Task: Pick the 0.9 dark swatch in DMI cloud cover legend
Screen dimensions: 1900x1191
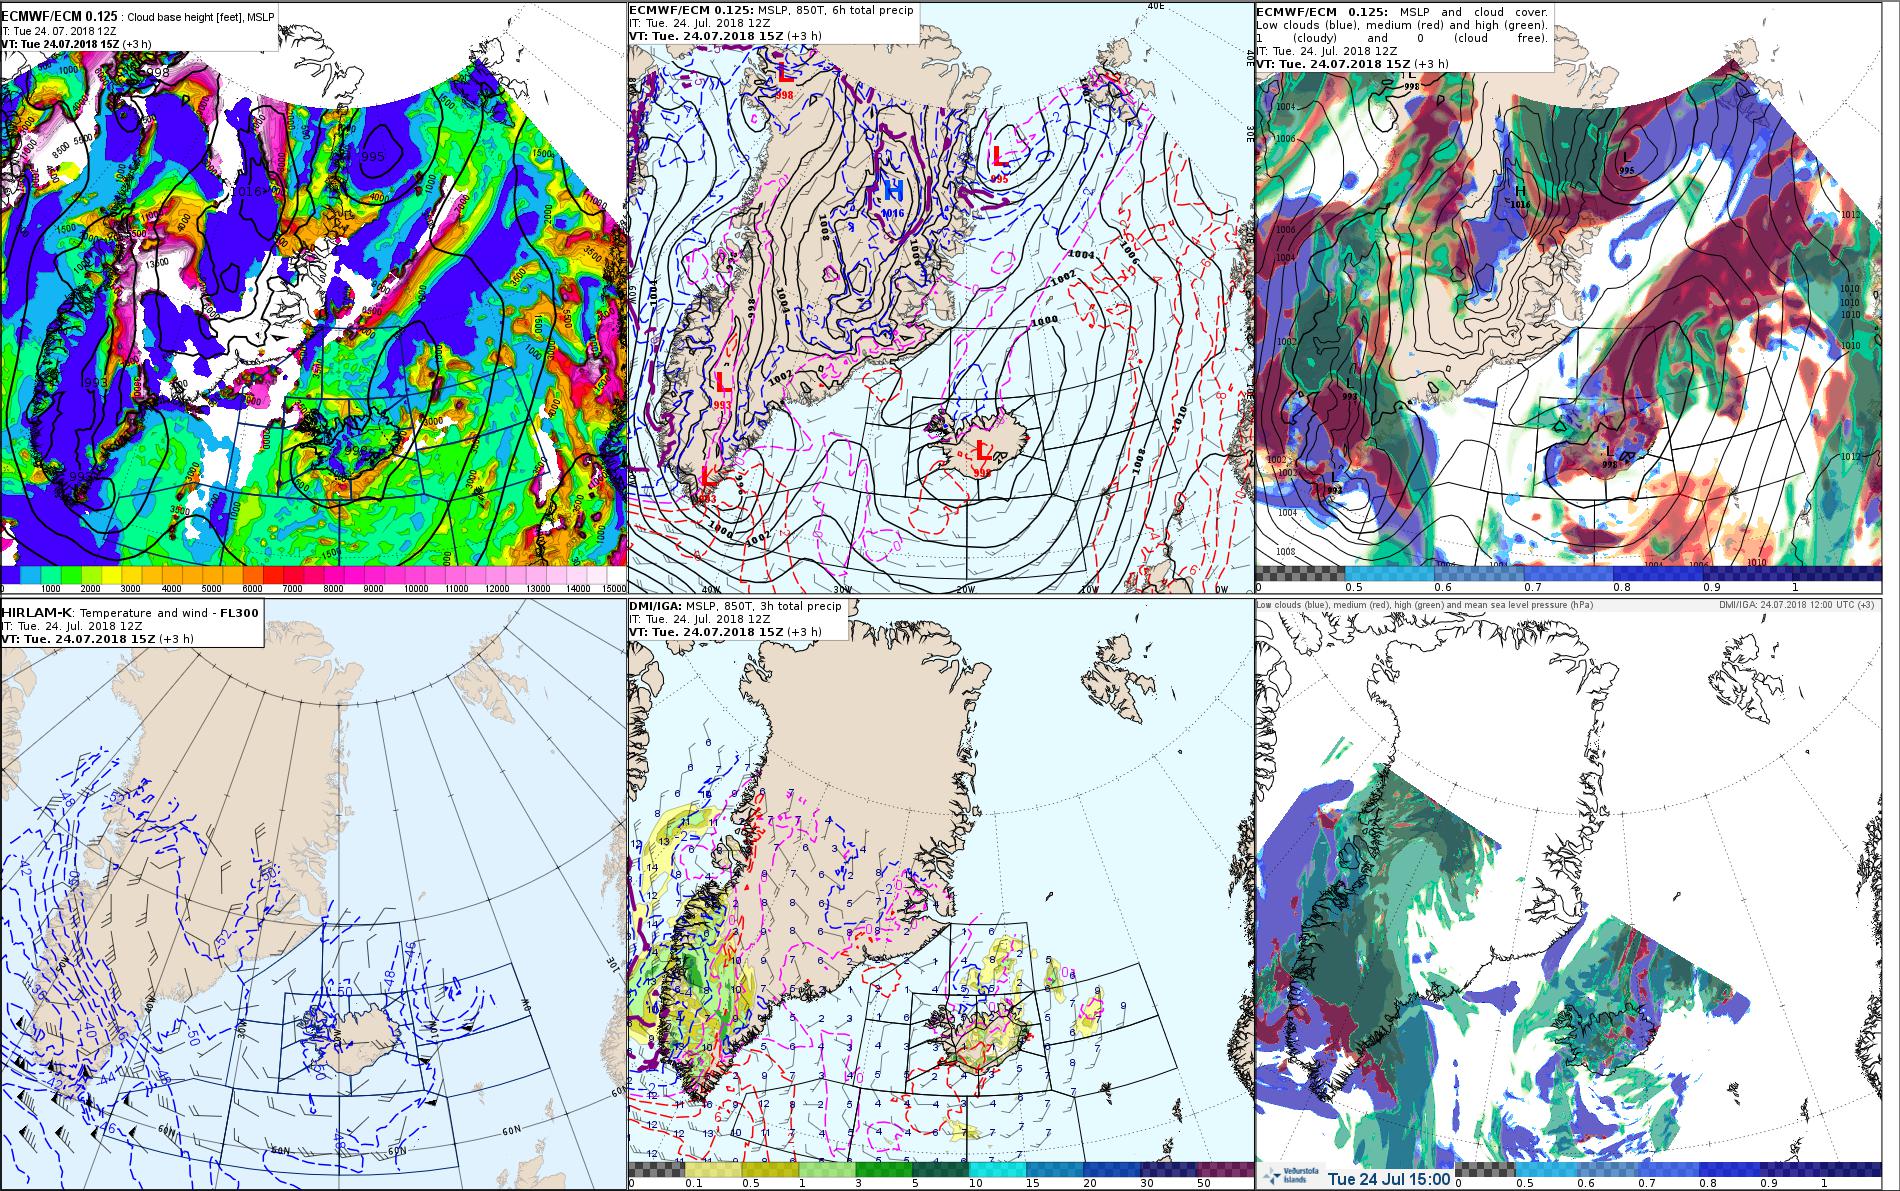Action: click(x=1790, y=1169)
